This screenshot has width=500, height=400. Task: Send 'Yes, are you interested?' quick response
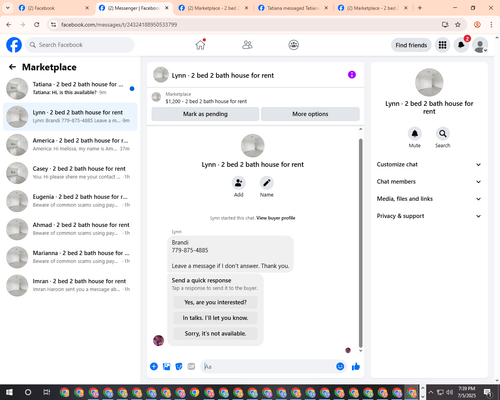click(x=215, y=302)
